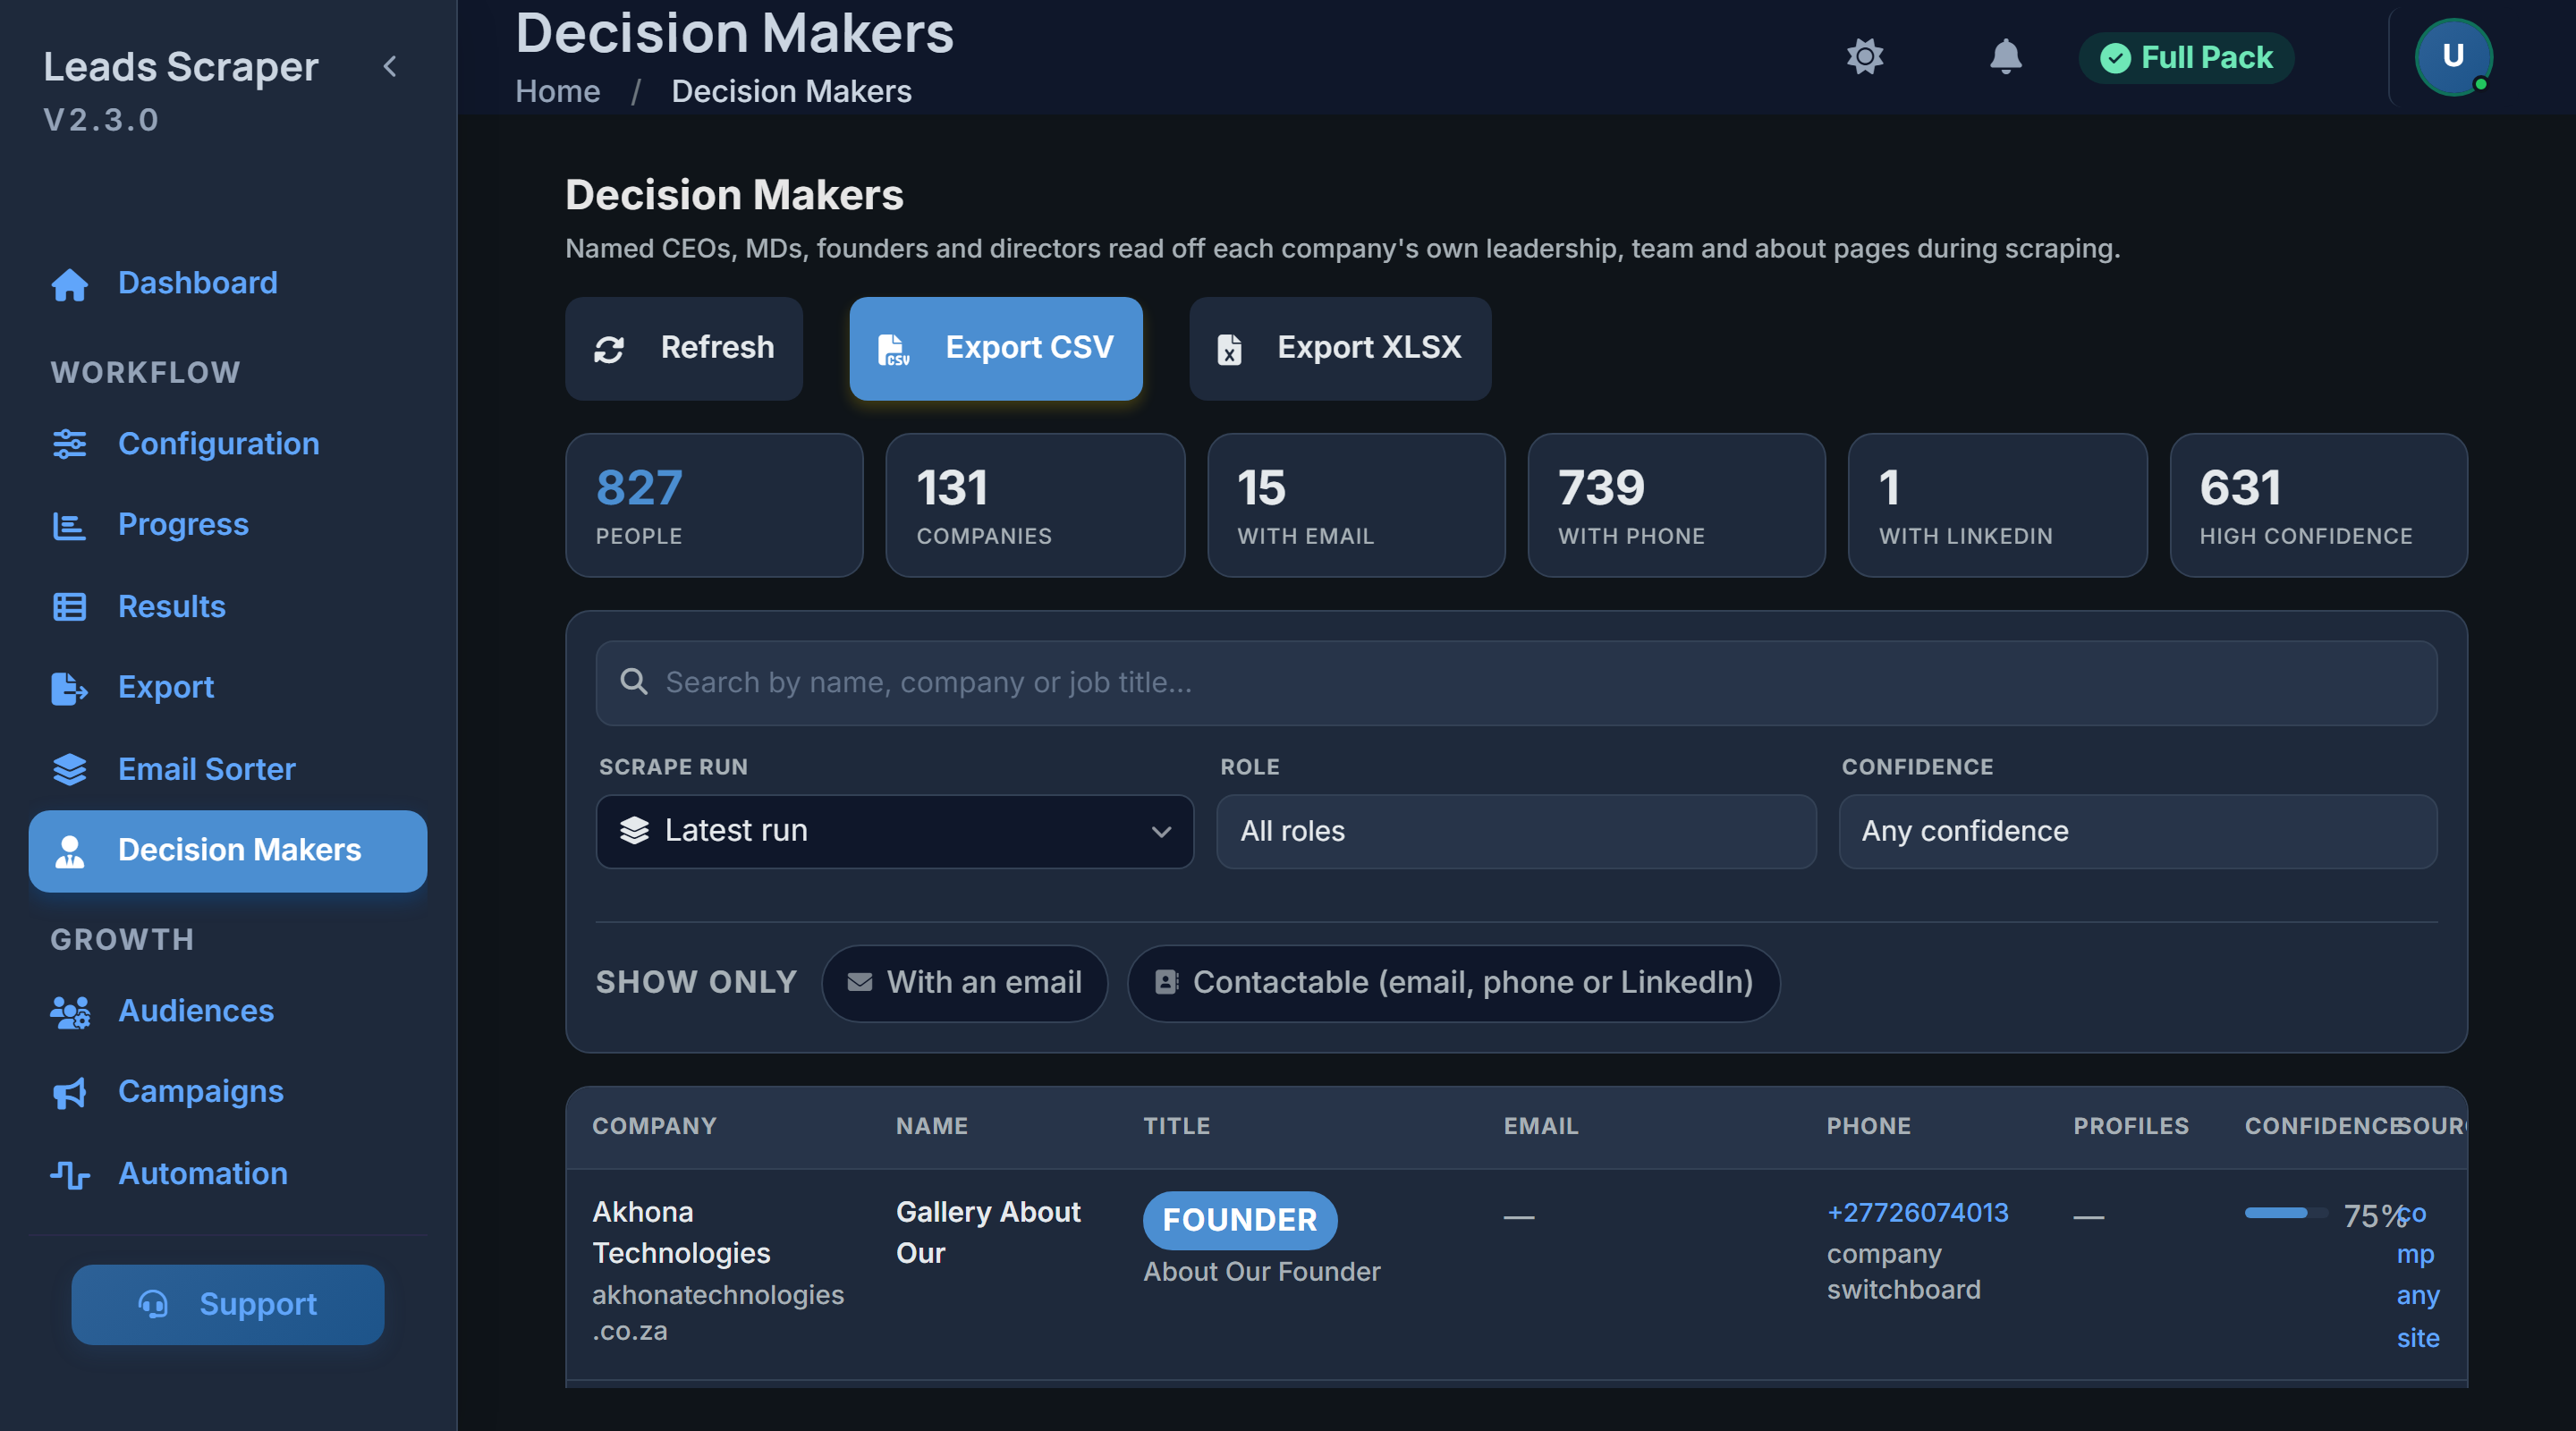Toggle the 'With an email' filter chip
The image size is (2576, 1431).
[964, 983]
